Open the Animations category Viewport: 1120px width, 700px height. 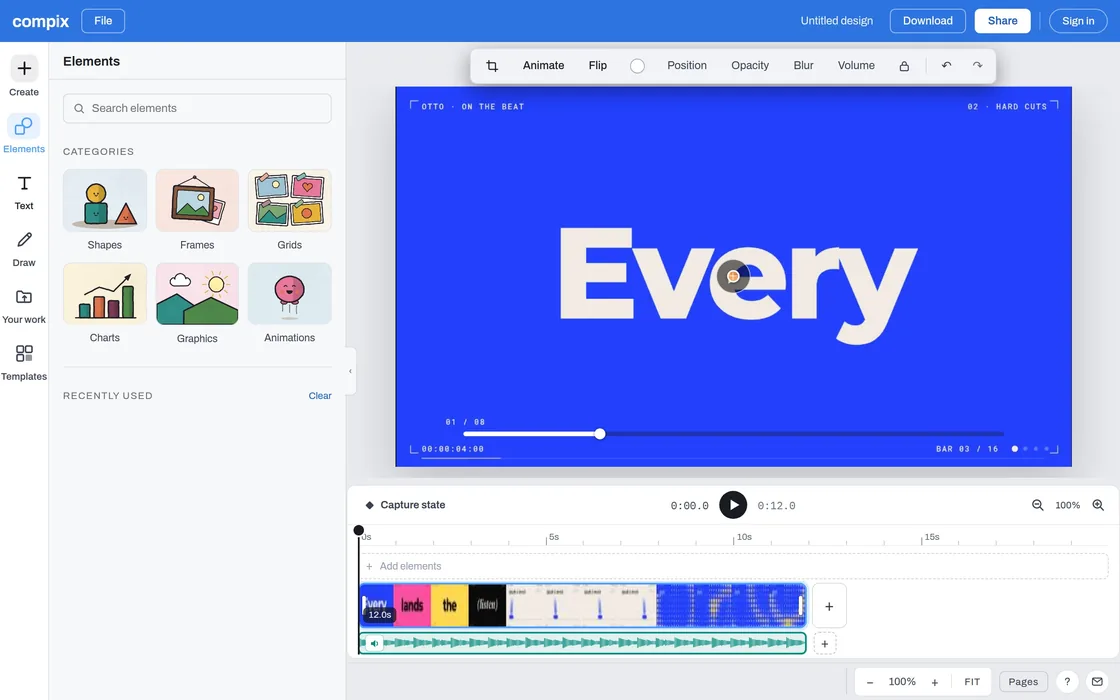(289, 304)
